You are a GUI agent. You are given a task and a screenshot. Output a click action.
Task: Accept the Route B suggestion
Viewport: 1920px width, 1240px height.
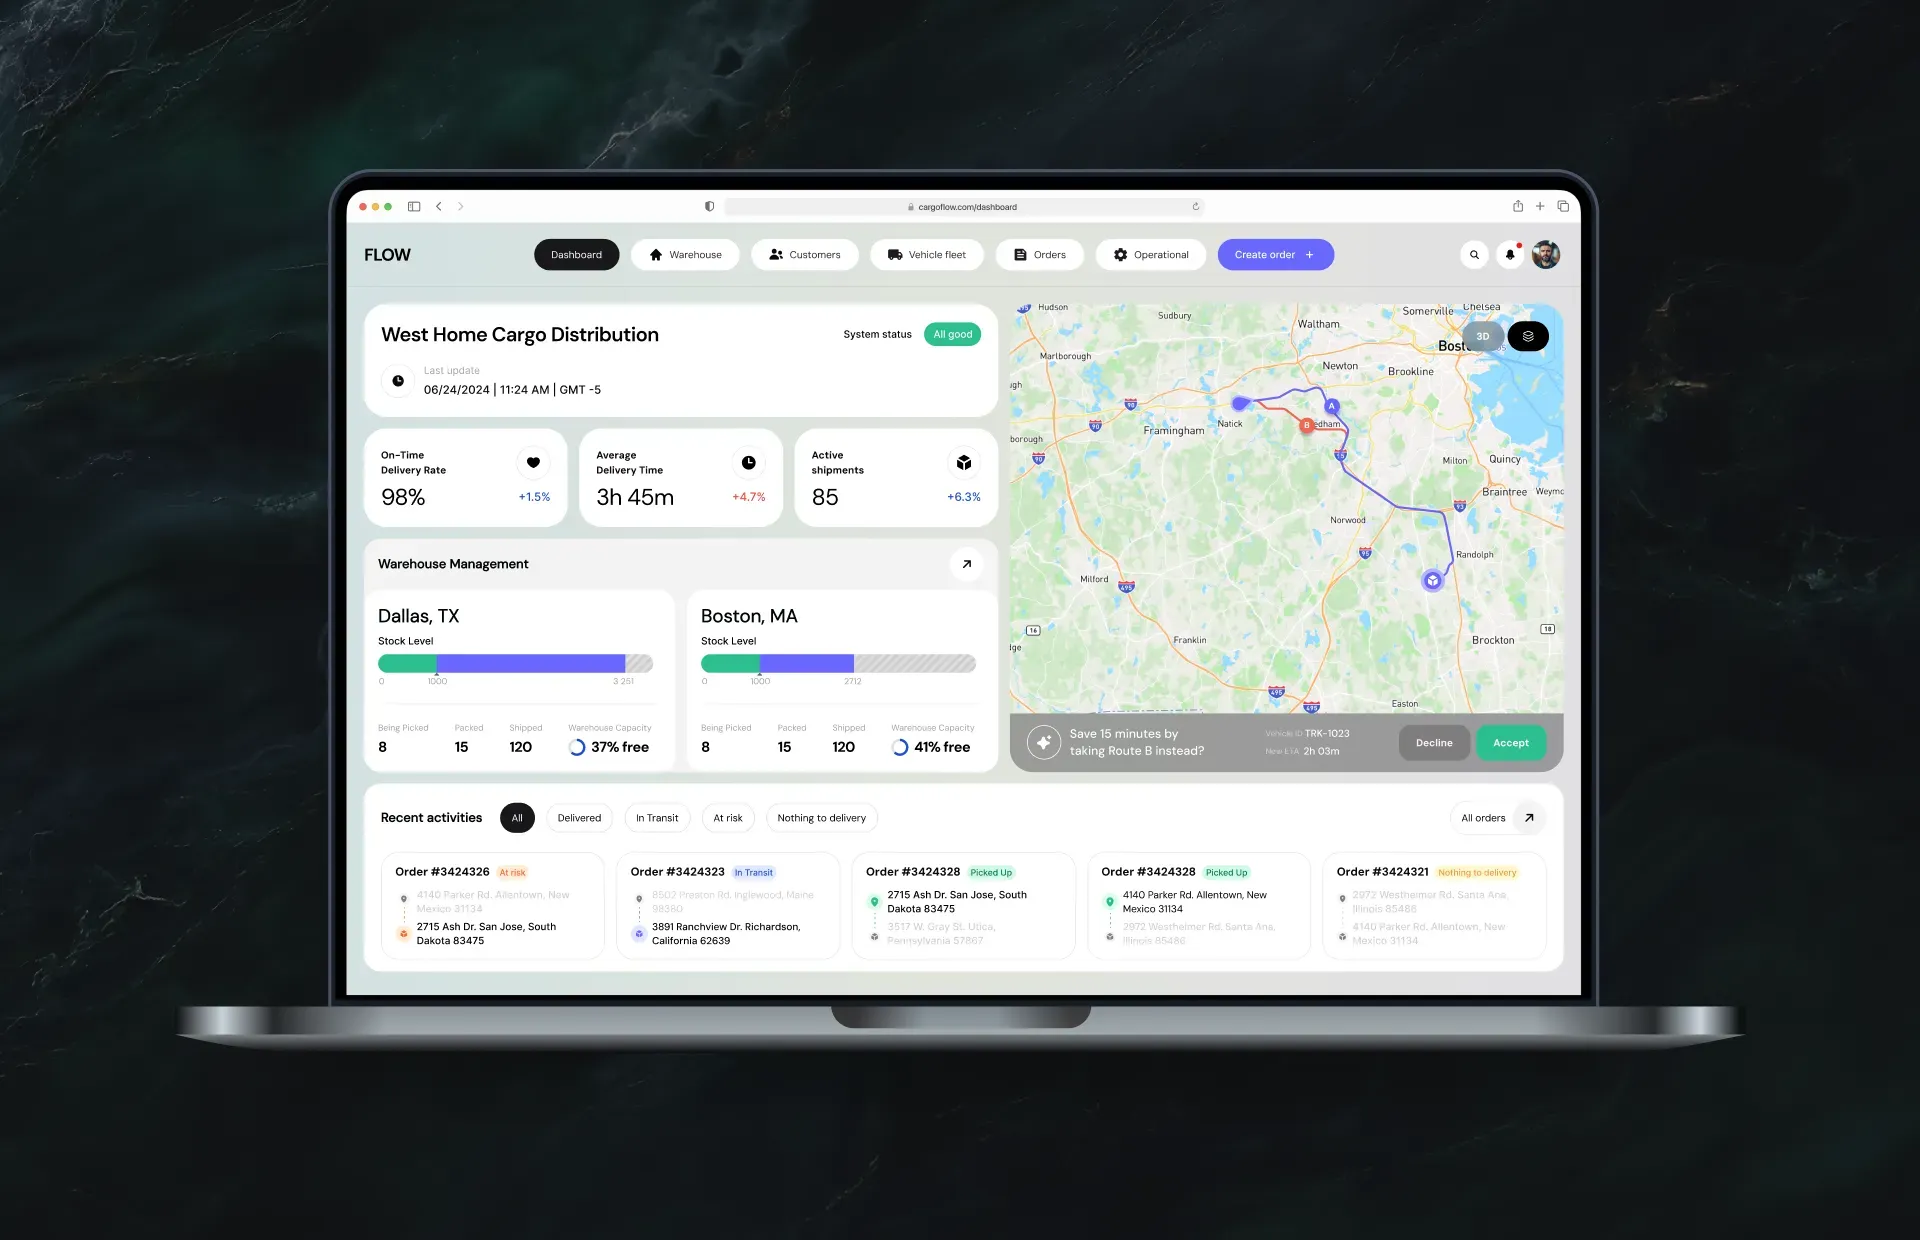(x=1511, y=743)
